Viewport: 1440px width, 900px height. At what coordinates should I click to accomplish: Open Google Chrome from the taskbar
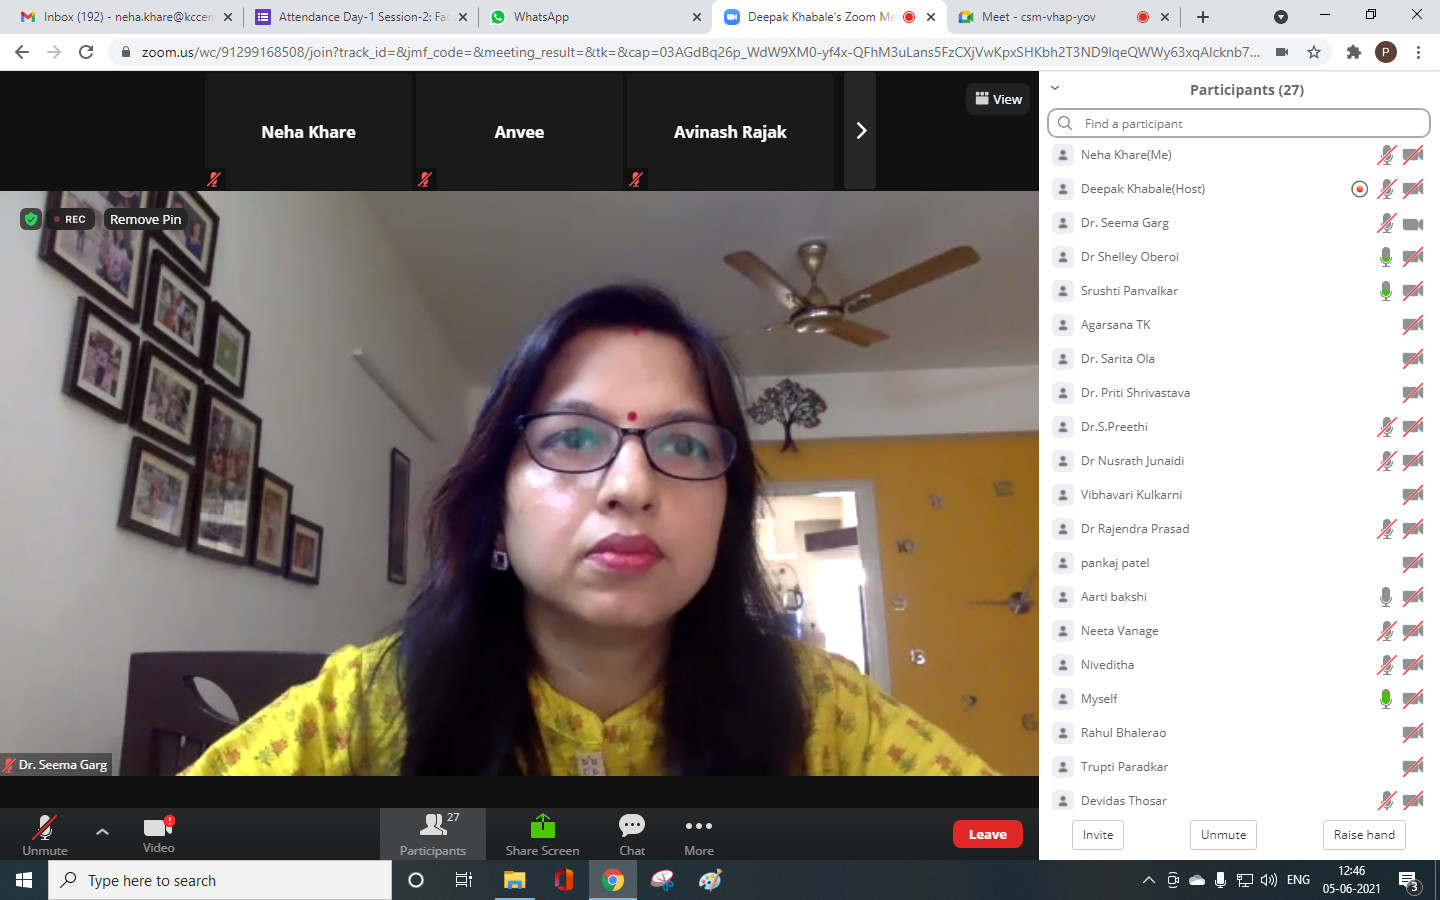point(613,880)
